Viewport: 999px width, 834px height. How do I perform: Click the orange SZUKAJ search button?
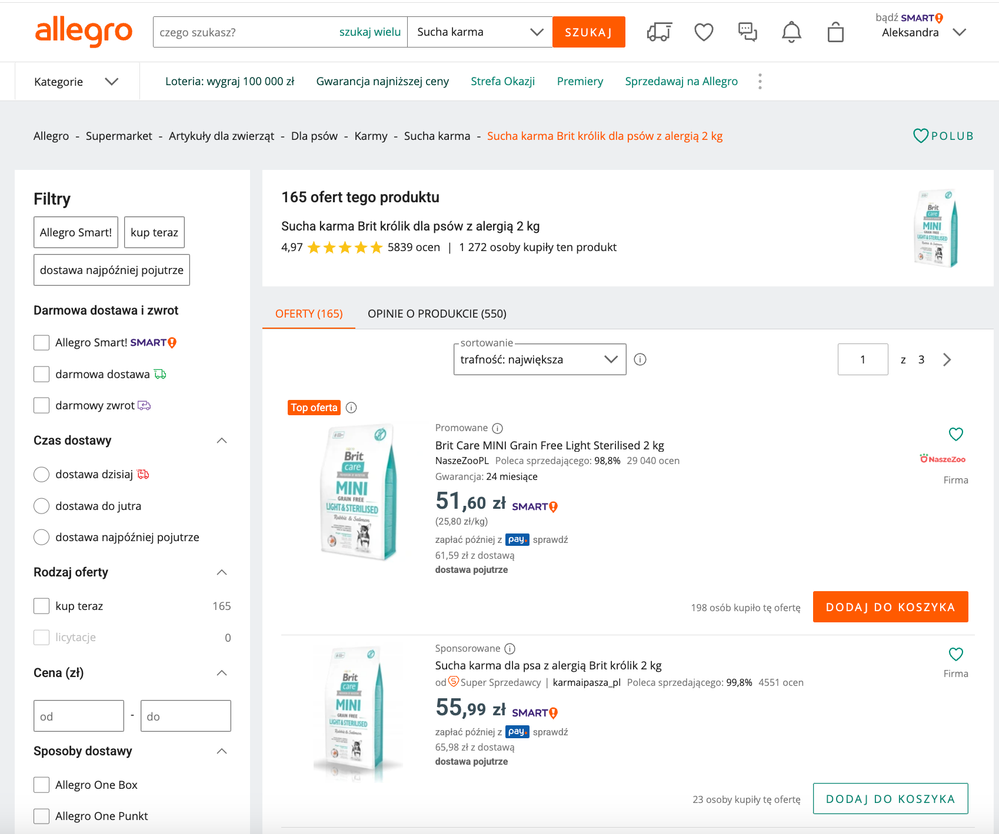coord(588,32)
